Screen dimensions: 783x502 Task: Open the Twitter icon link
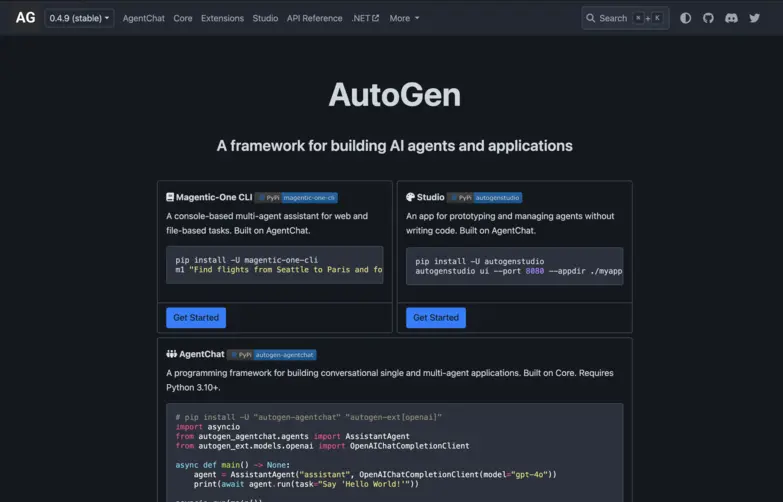(x=754, y=18)
